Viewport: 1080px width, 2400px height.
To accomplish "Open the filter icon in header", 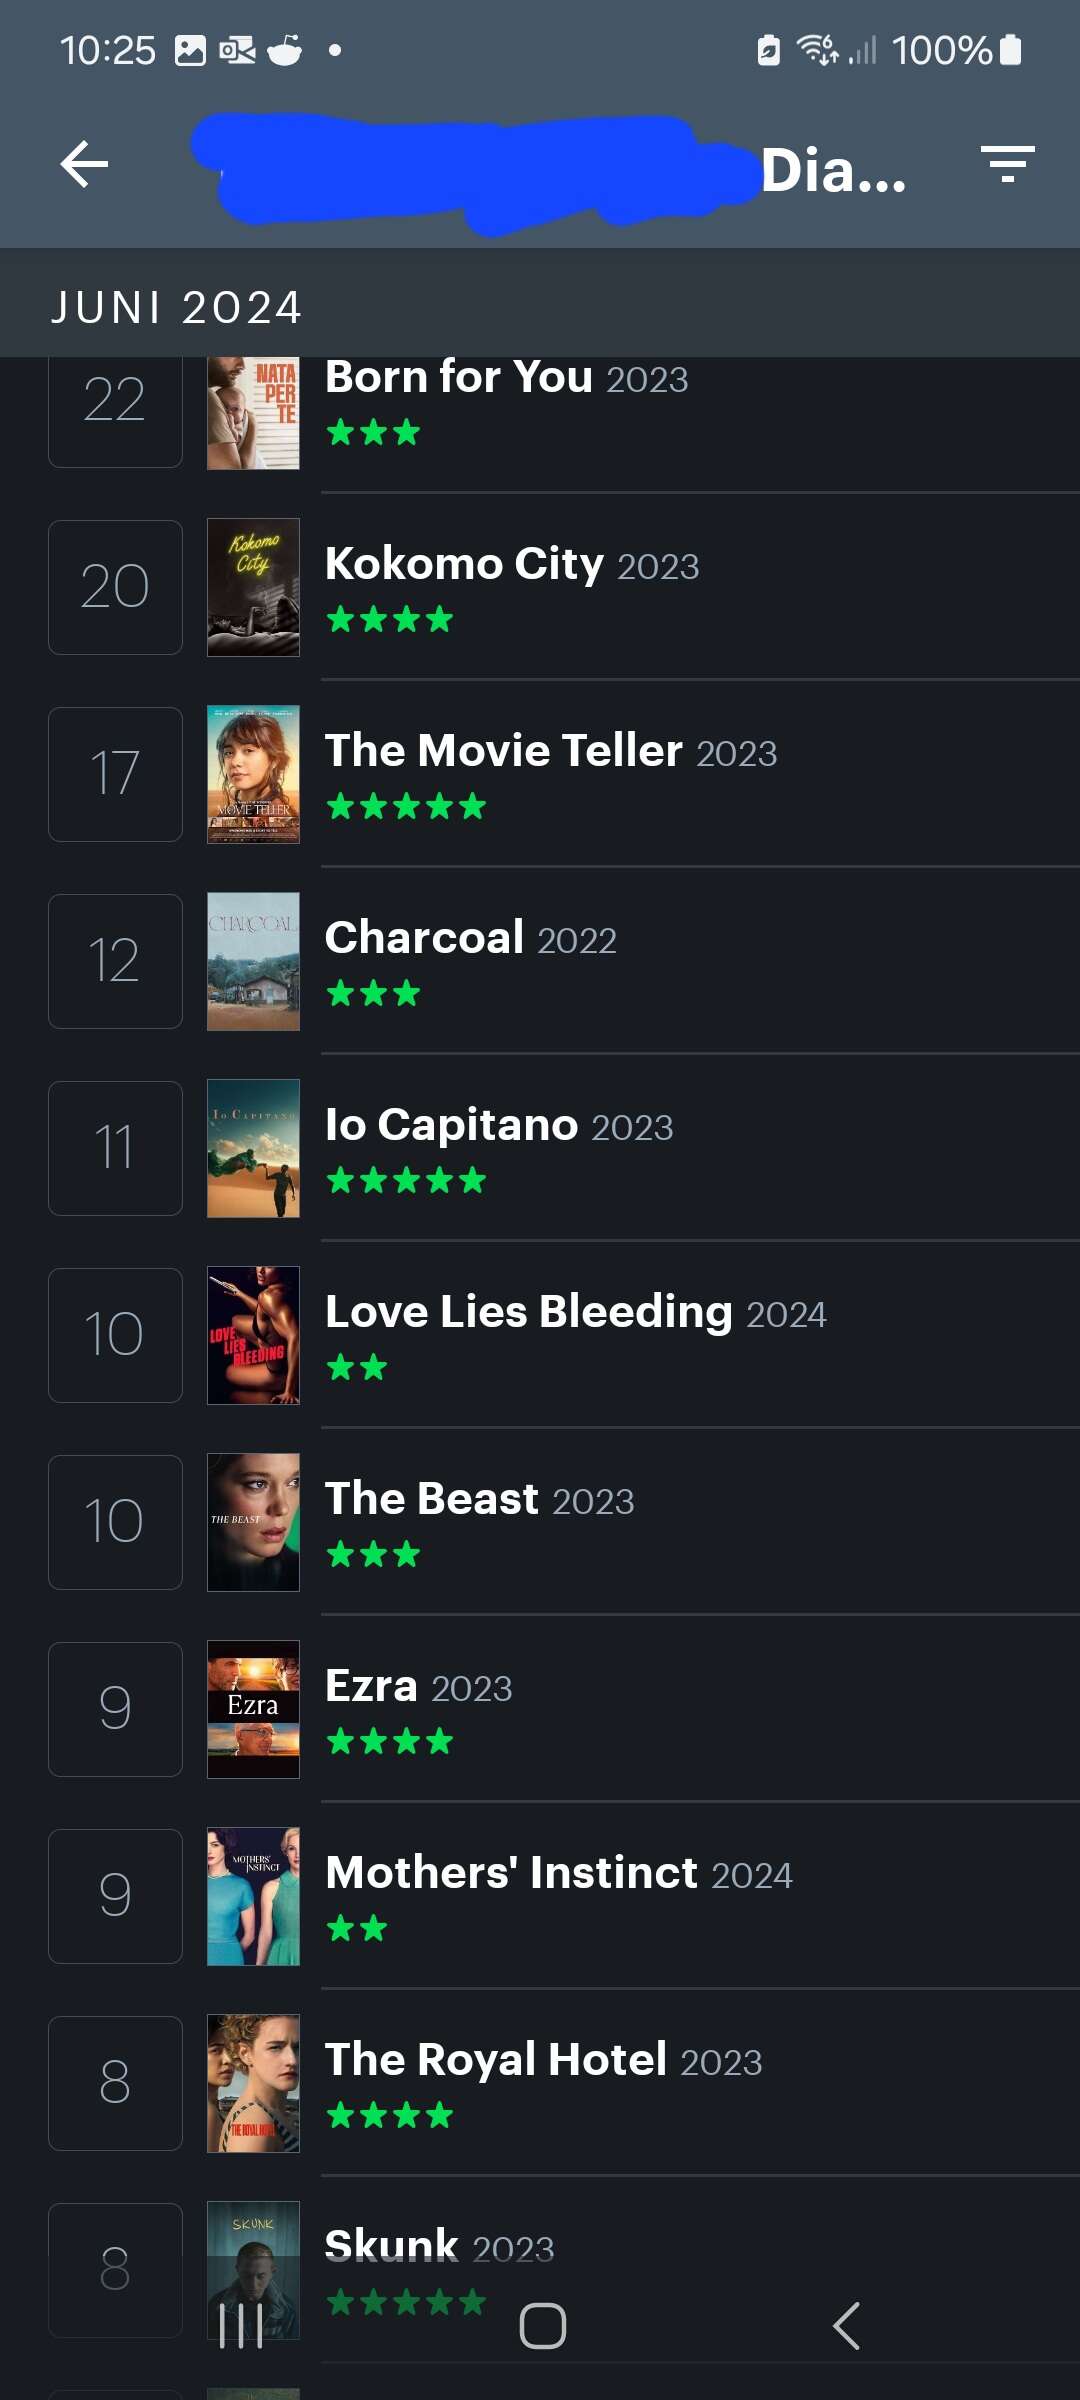I will pos(1007,164).
